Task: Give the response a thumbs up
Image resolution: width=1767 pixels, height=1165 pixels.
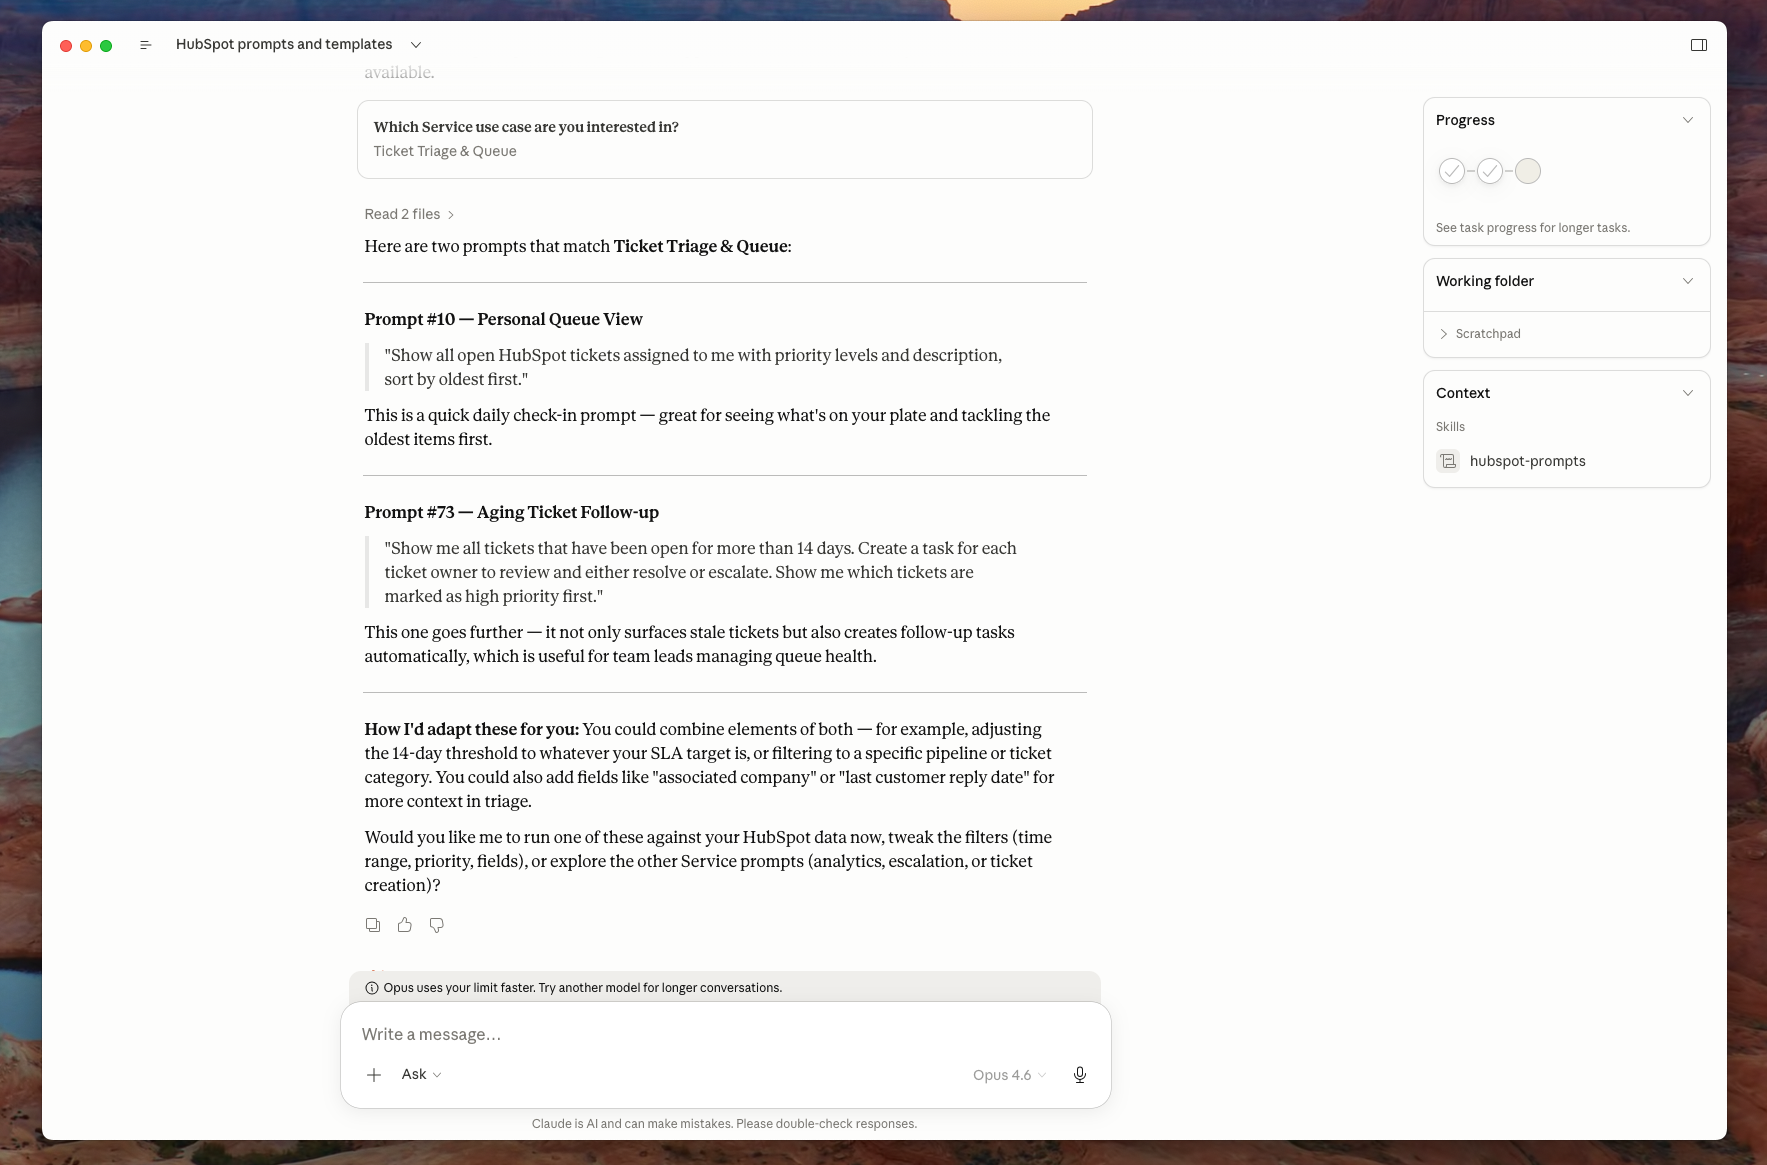Action: [x=405, y=925]
